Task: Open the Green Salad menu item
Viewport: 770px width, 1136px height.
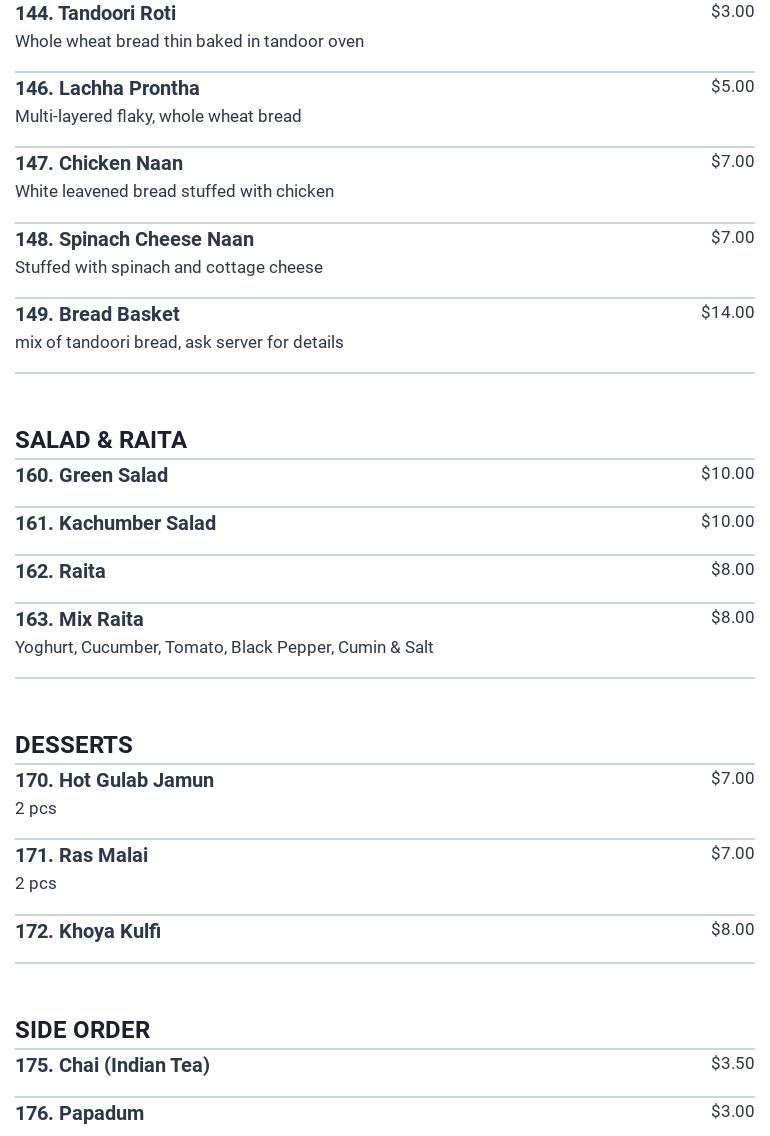Action: [91, 475]
